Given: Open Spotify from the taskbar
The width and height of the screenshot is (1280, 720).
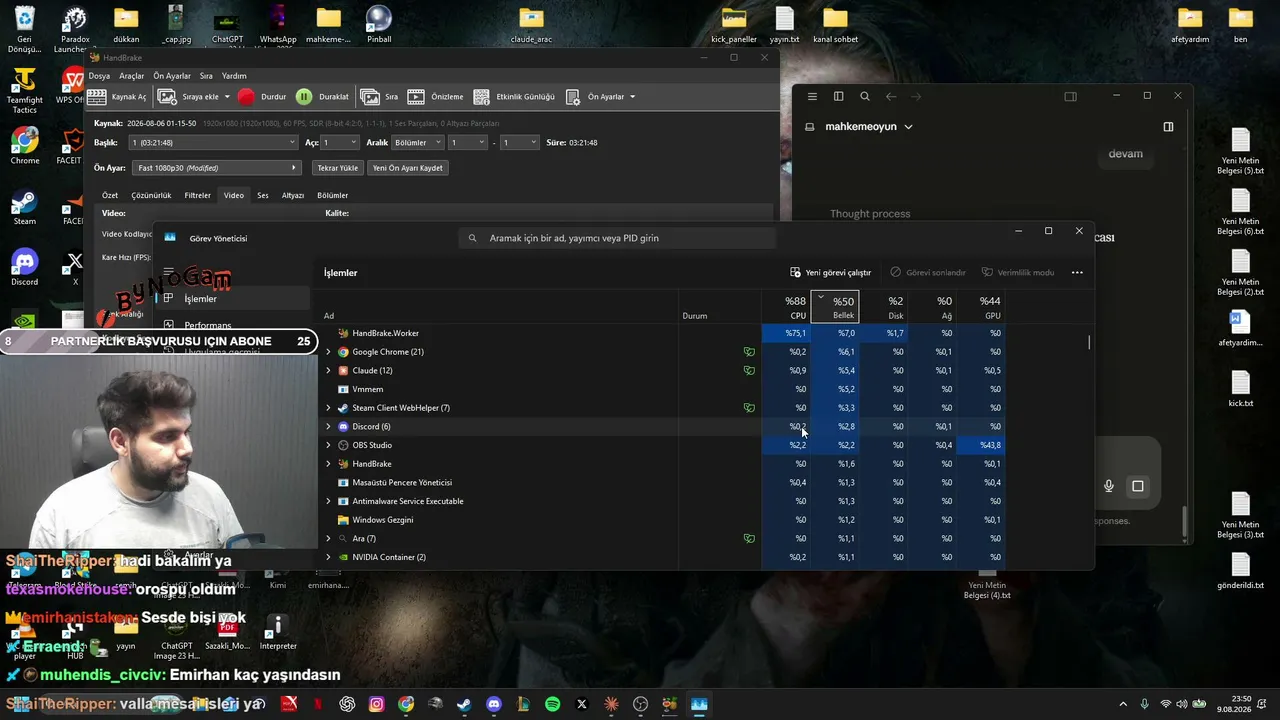Looking at the screenshot, I should [553, 704].
